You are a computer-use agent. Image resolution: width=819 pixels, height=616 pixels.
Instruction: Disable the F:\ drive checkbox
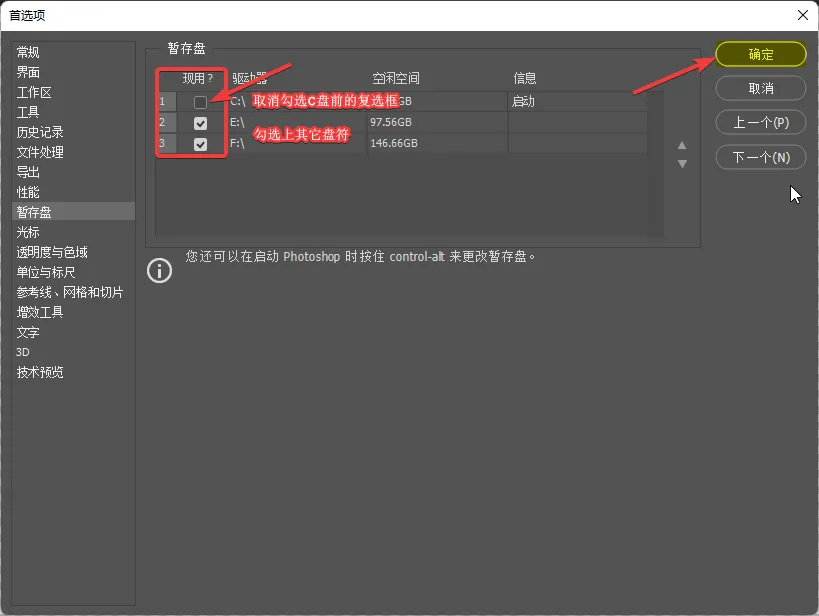(199, 143)
